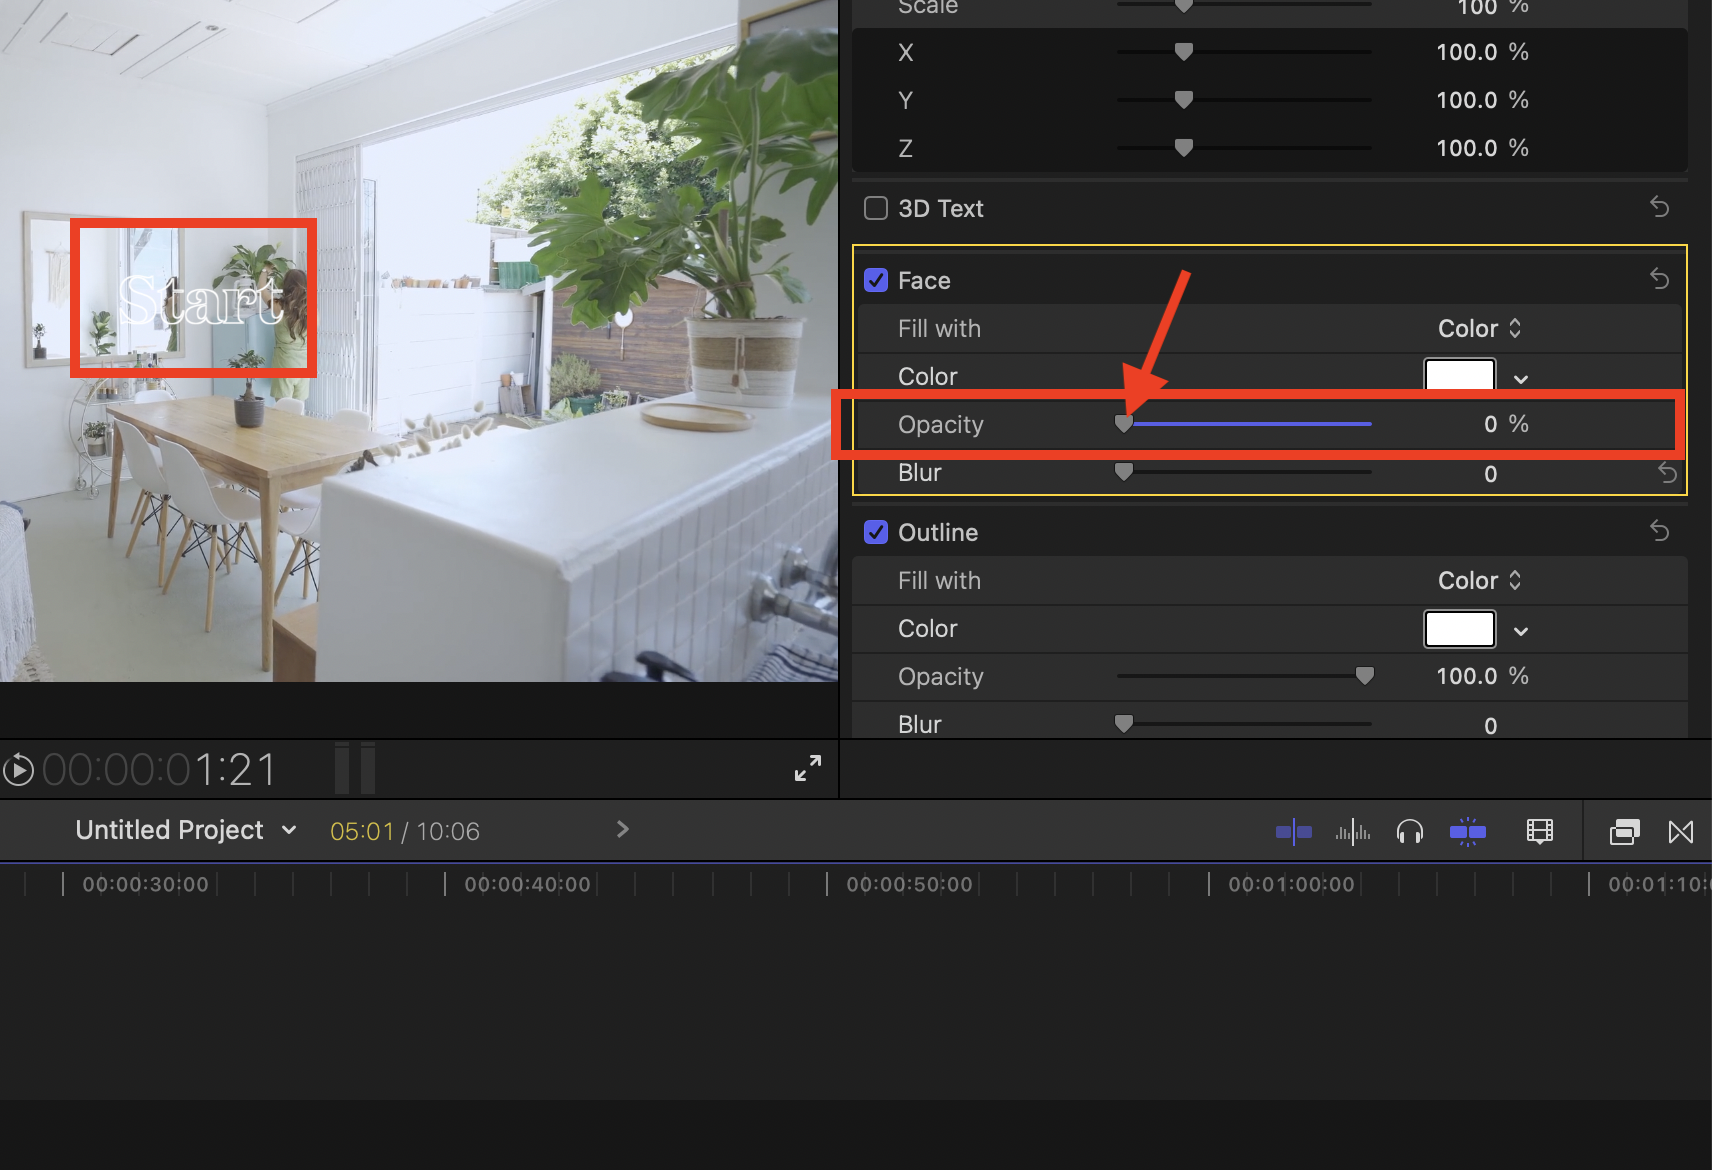Click the viewer timecode 00:00:01:21
The image size is (1712, 1170).
(x=159, y=770)
